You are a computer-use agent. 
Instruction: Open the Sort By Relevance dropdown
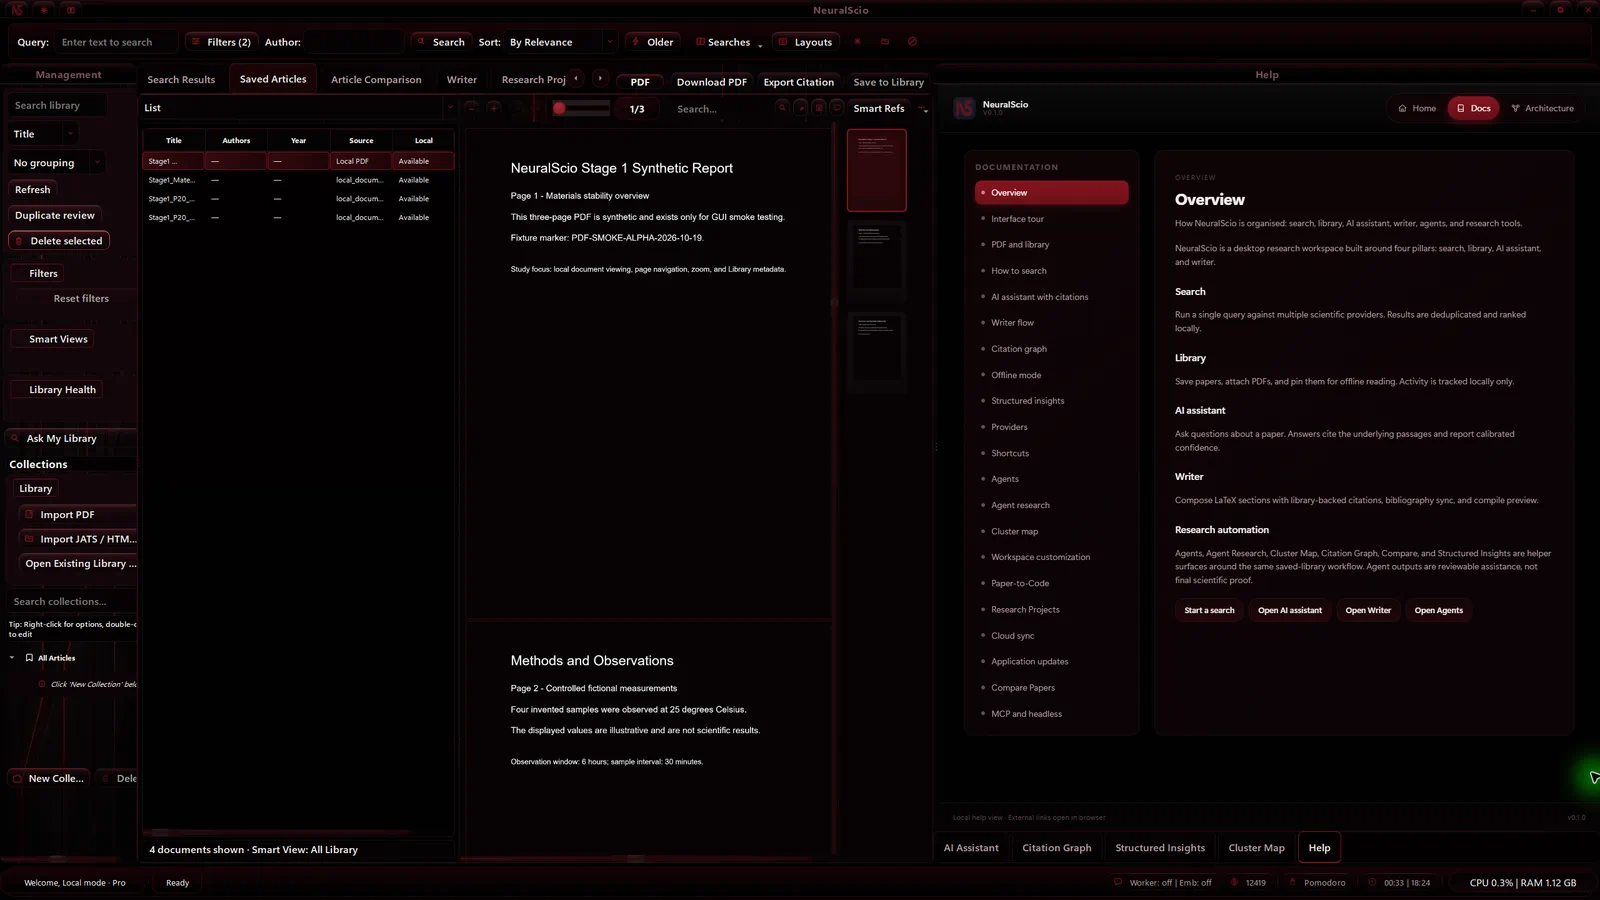click(560, 42)
